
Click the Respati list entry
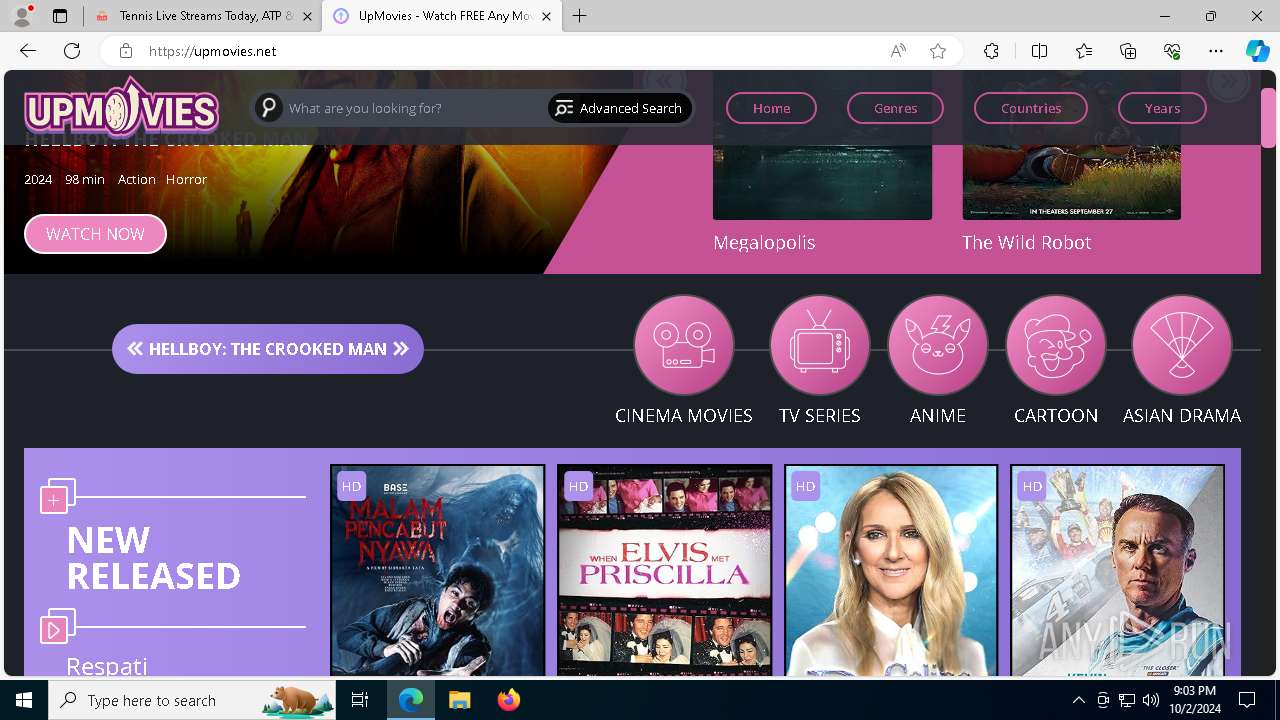coord(106,666)
